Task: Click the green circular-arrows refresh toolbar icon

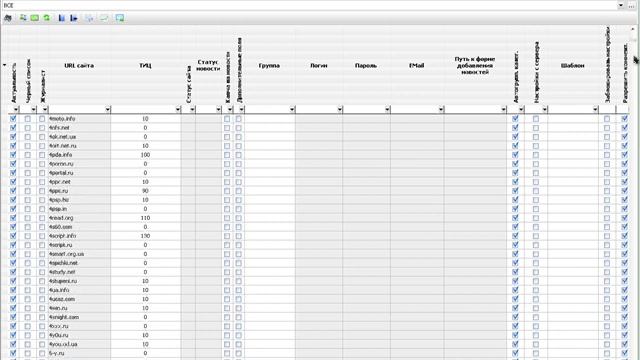Action: pyautogui.click(x=47, y=18)
